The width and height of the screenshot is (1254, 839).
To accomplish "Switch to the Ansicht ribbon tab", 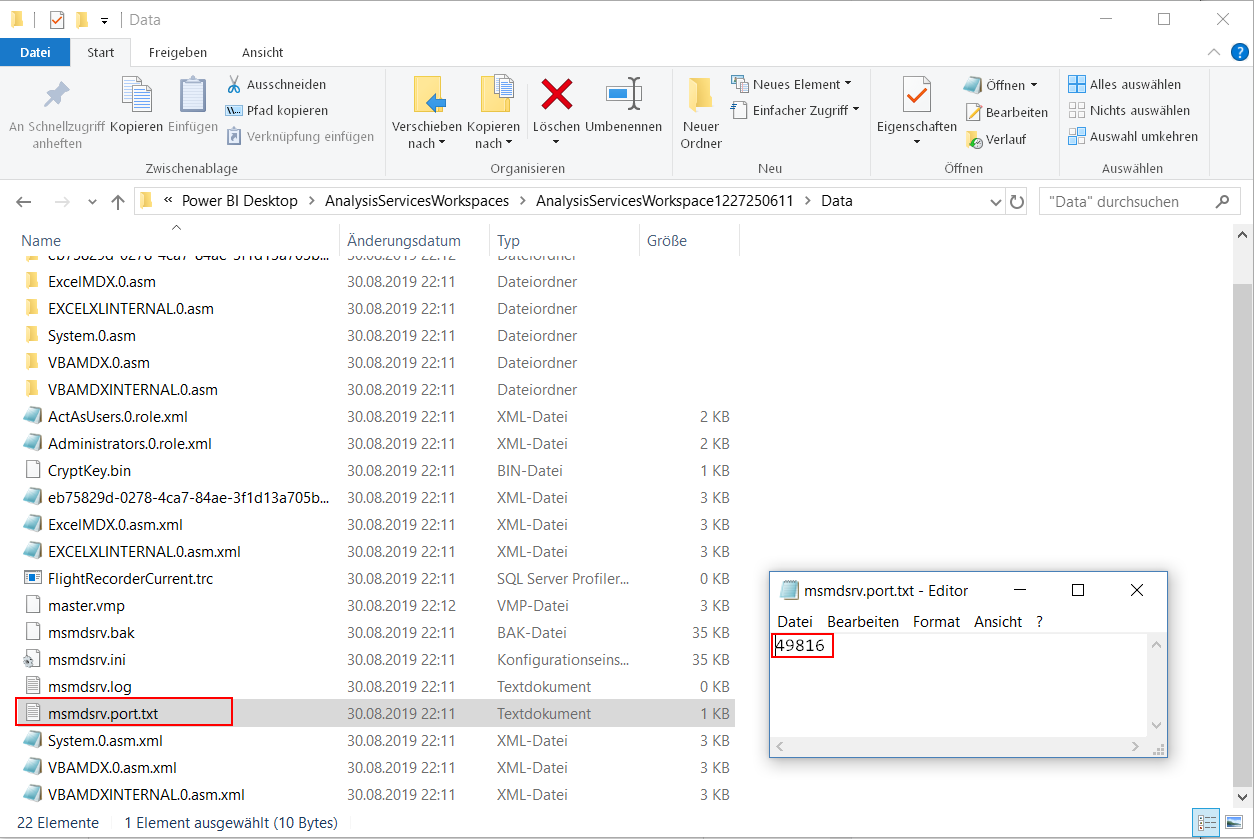I will (x=262, y=52).
